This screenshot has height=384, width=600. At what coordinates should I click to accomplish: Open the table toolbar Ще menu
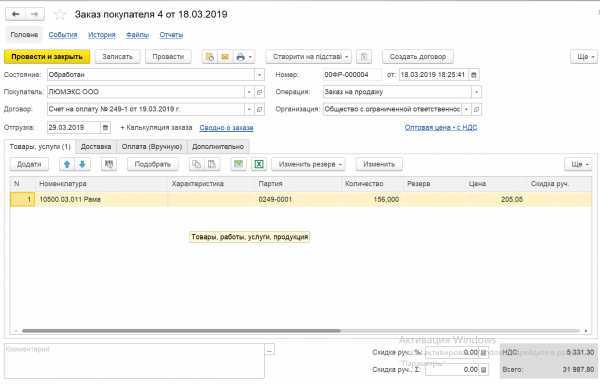point(578,164)
